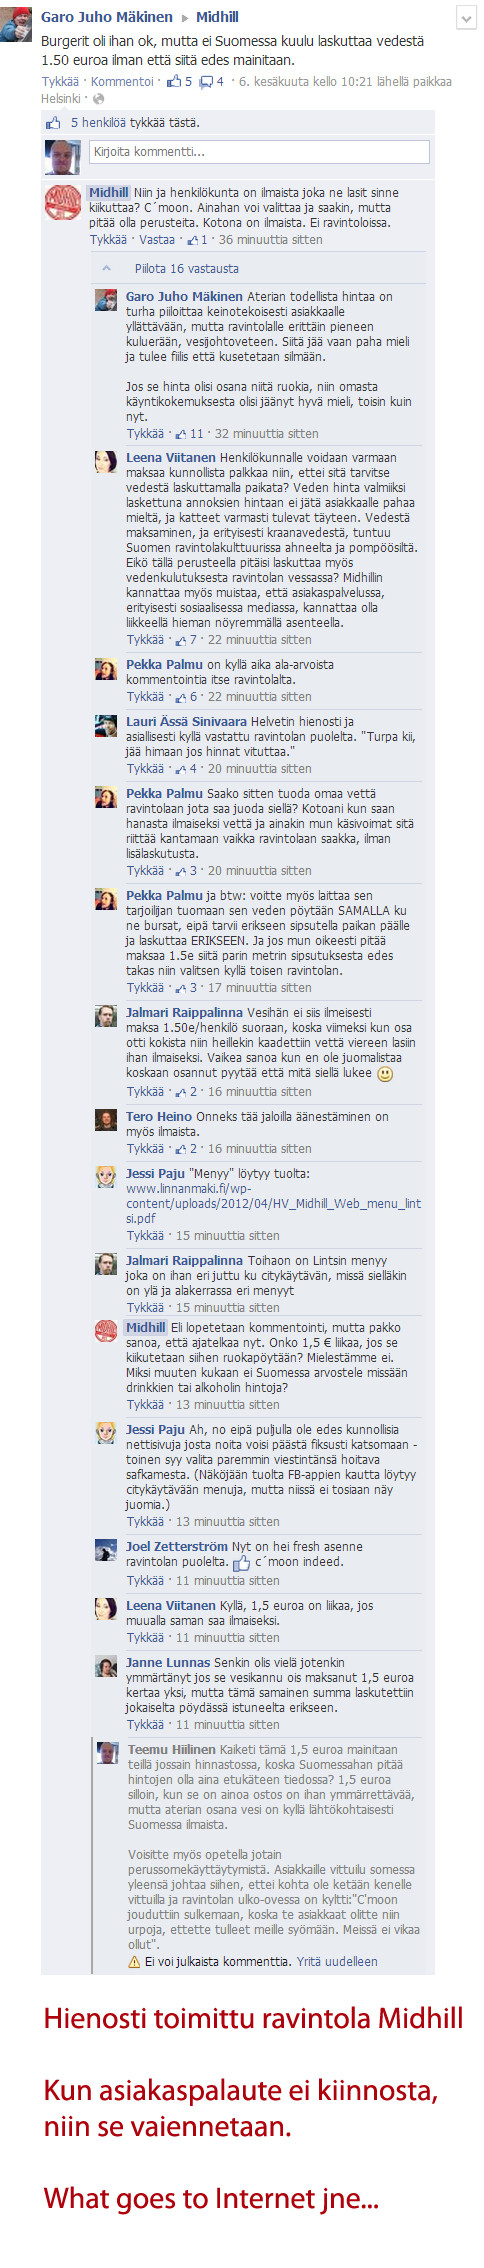Screen dimensions: 484x2268
Task: Click 'Tykkää' on Tero Heino's comment
Action: [144, 1149]
